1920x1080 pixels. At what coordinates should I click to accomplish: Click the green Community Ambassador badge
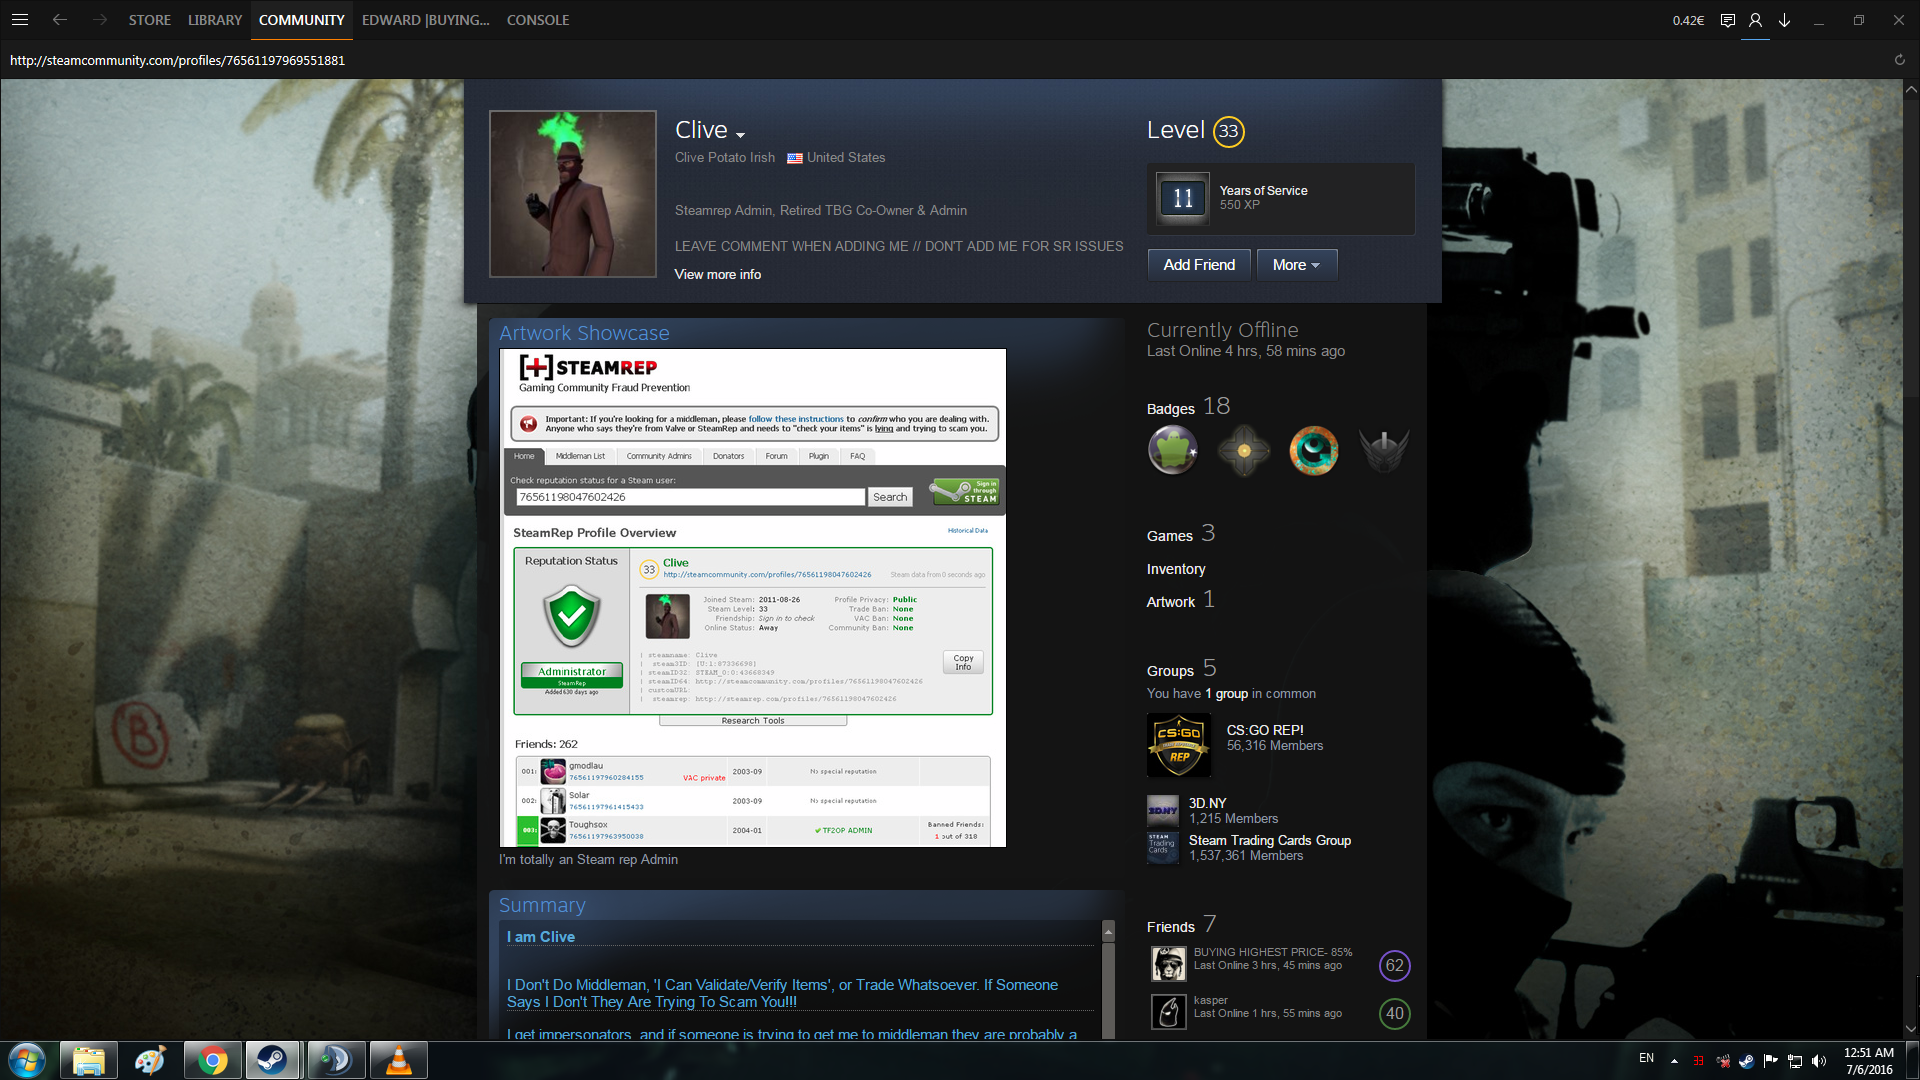point(1173,450)
